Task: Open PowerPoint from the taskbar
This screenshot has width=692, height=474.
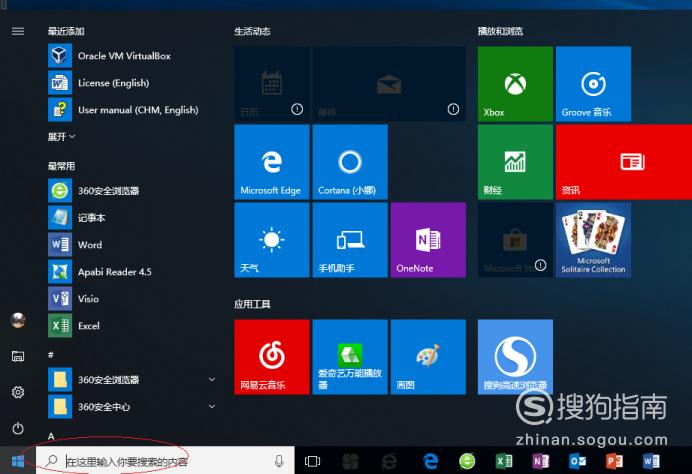Action: pos(614,462)
